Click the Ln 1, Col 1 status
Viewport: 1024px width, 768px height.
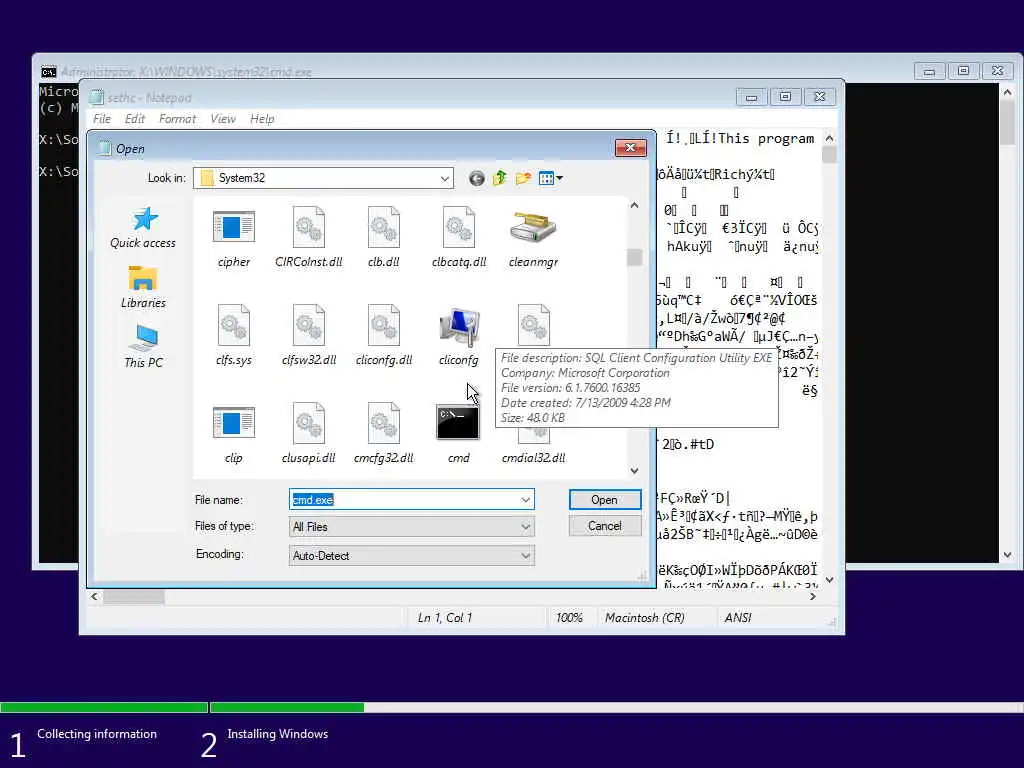445,618
